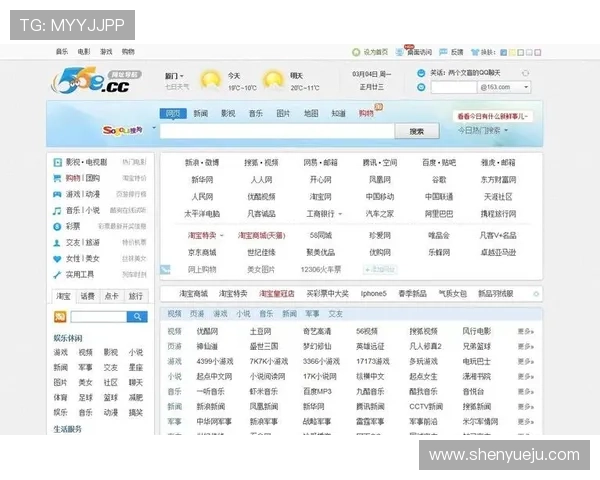
Task: Click the blue icon left of 网上购物
Action: (165, 269)
